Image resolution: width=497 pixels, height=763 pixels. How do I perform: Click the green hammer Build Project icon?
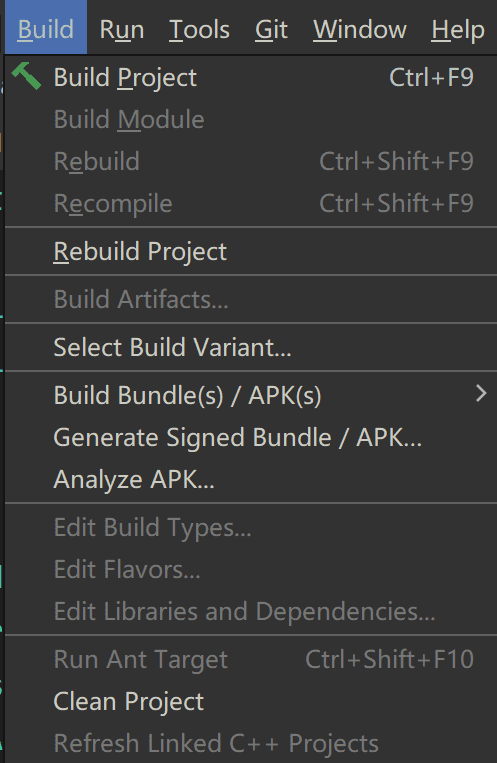click(26, 76)
